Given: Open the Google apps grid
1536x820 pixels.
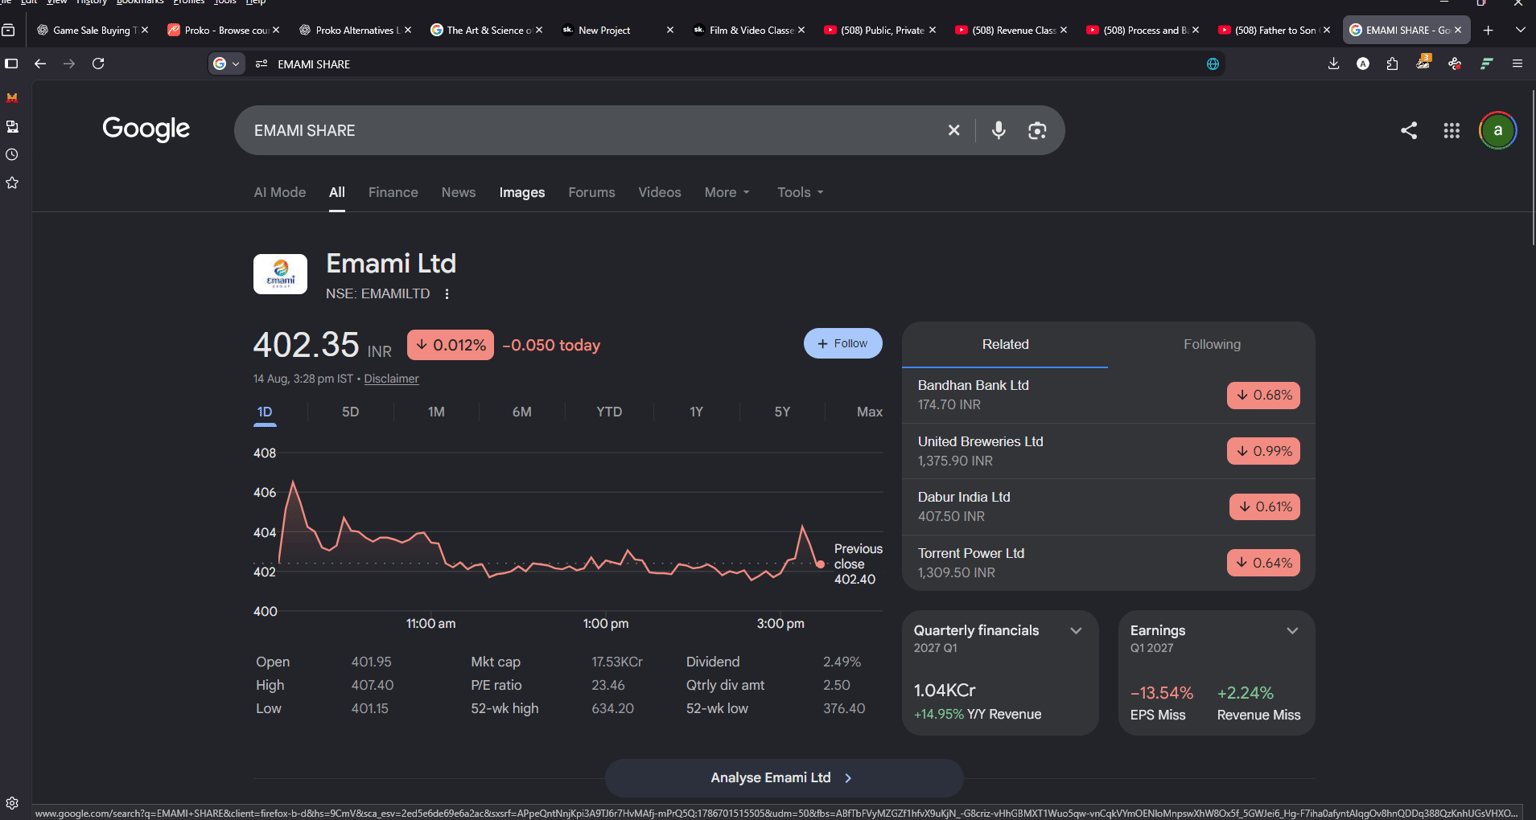Looking at the screenshot, I should coord(1451,130).
